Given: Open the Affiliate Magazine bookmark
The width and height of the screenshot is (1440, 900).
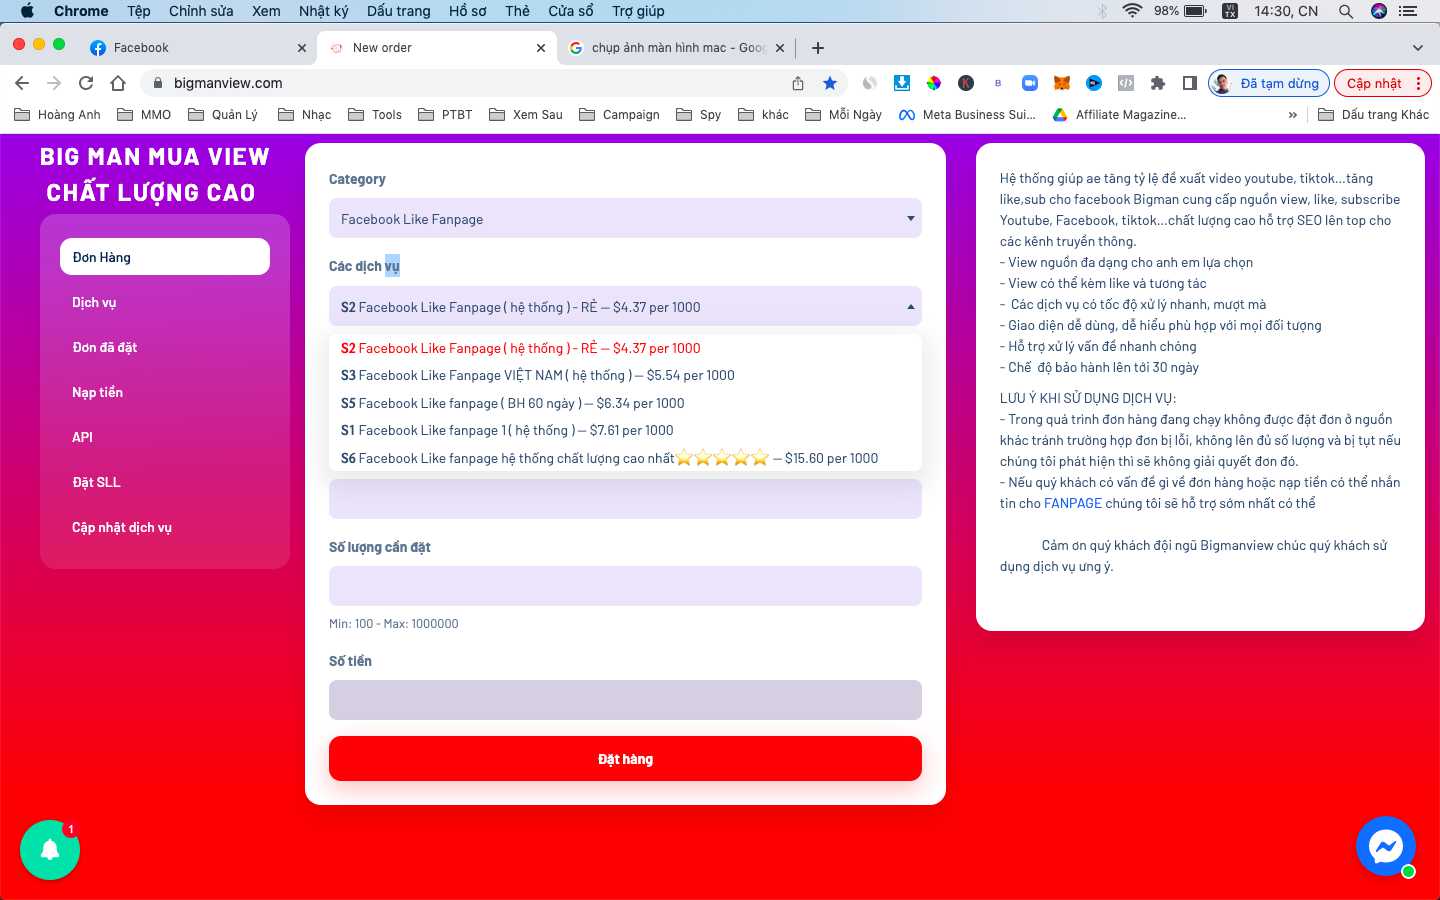Looking at the screenshot, I should tap(1119, 115).
